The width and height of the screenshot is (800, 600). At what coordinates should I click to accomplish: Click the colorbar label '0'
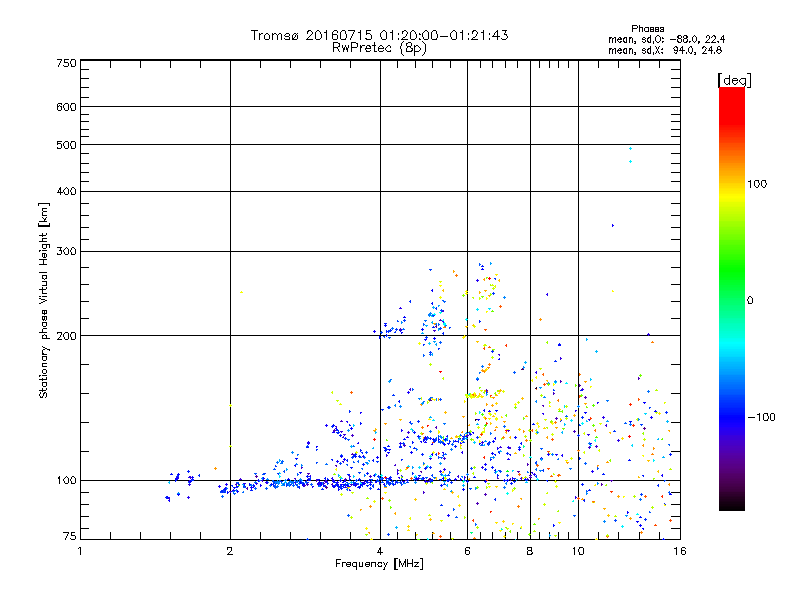(750, 301)
